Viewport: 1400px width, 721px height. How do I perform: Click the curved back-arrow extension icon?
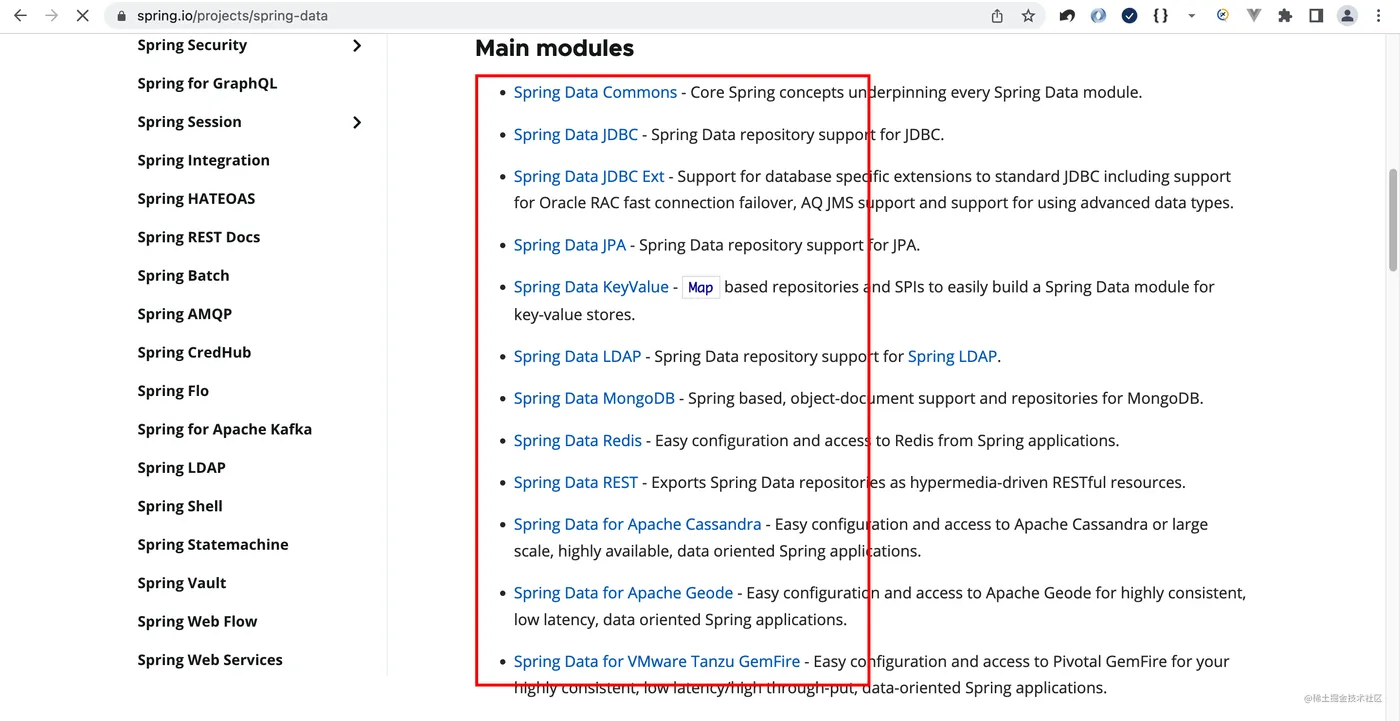pos(1067,16)
